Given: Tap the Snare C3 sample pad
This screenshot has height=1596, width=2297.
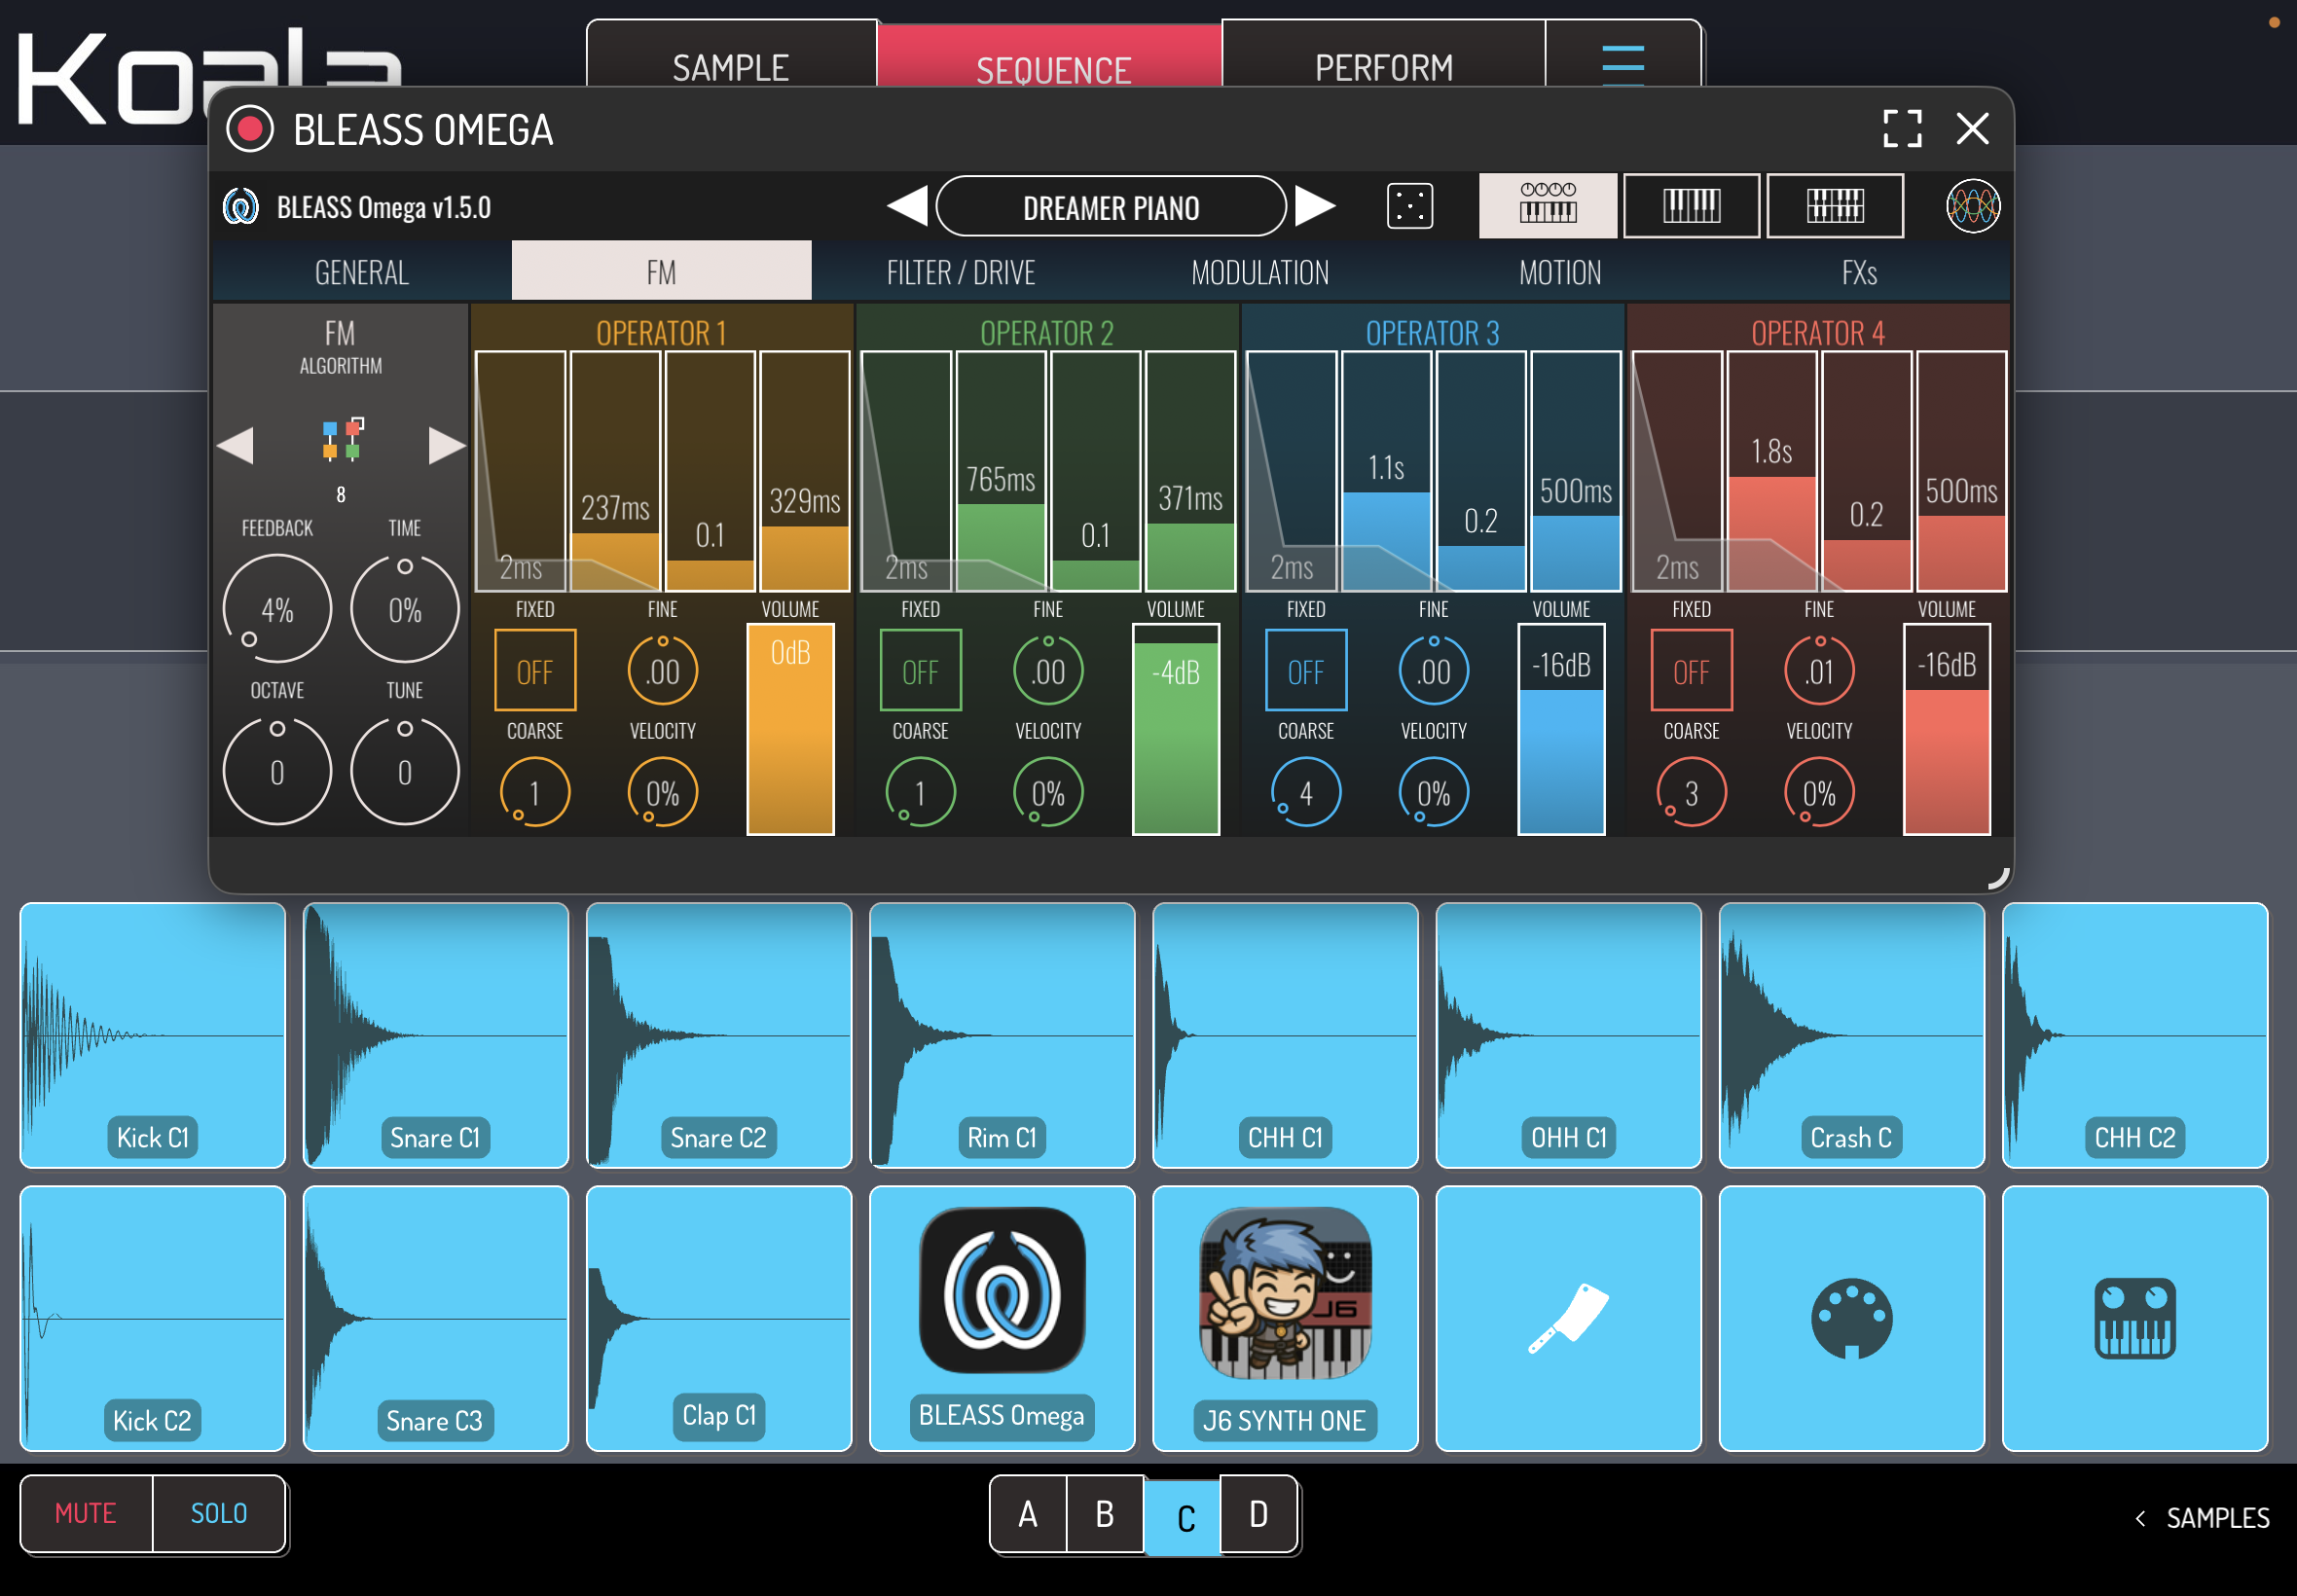Looking at the screenshot, I should click(436, 1318).
